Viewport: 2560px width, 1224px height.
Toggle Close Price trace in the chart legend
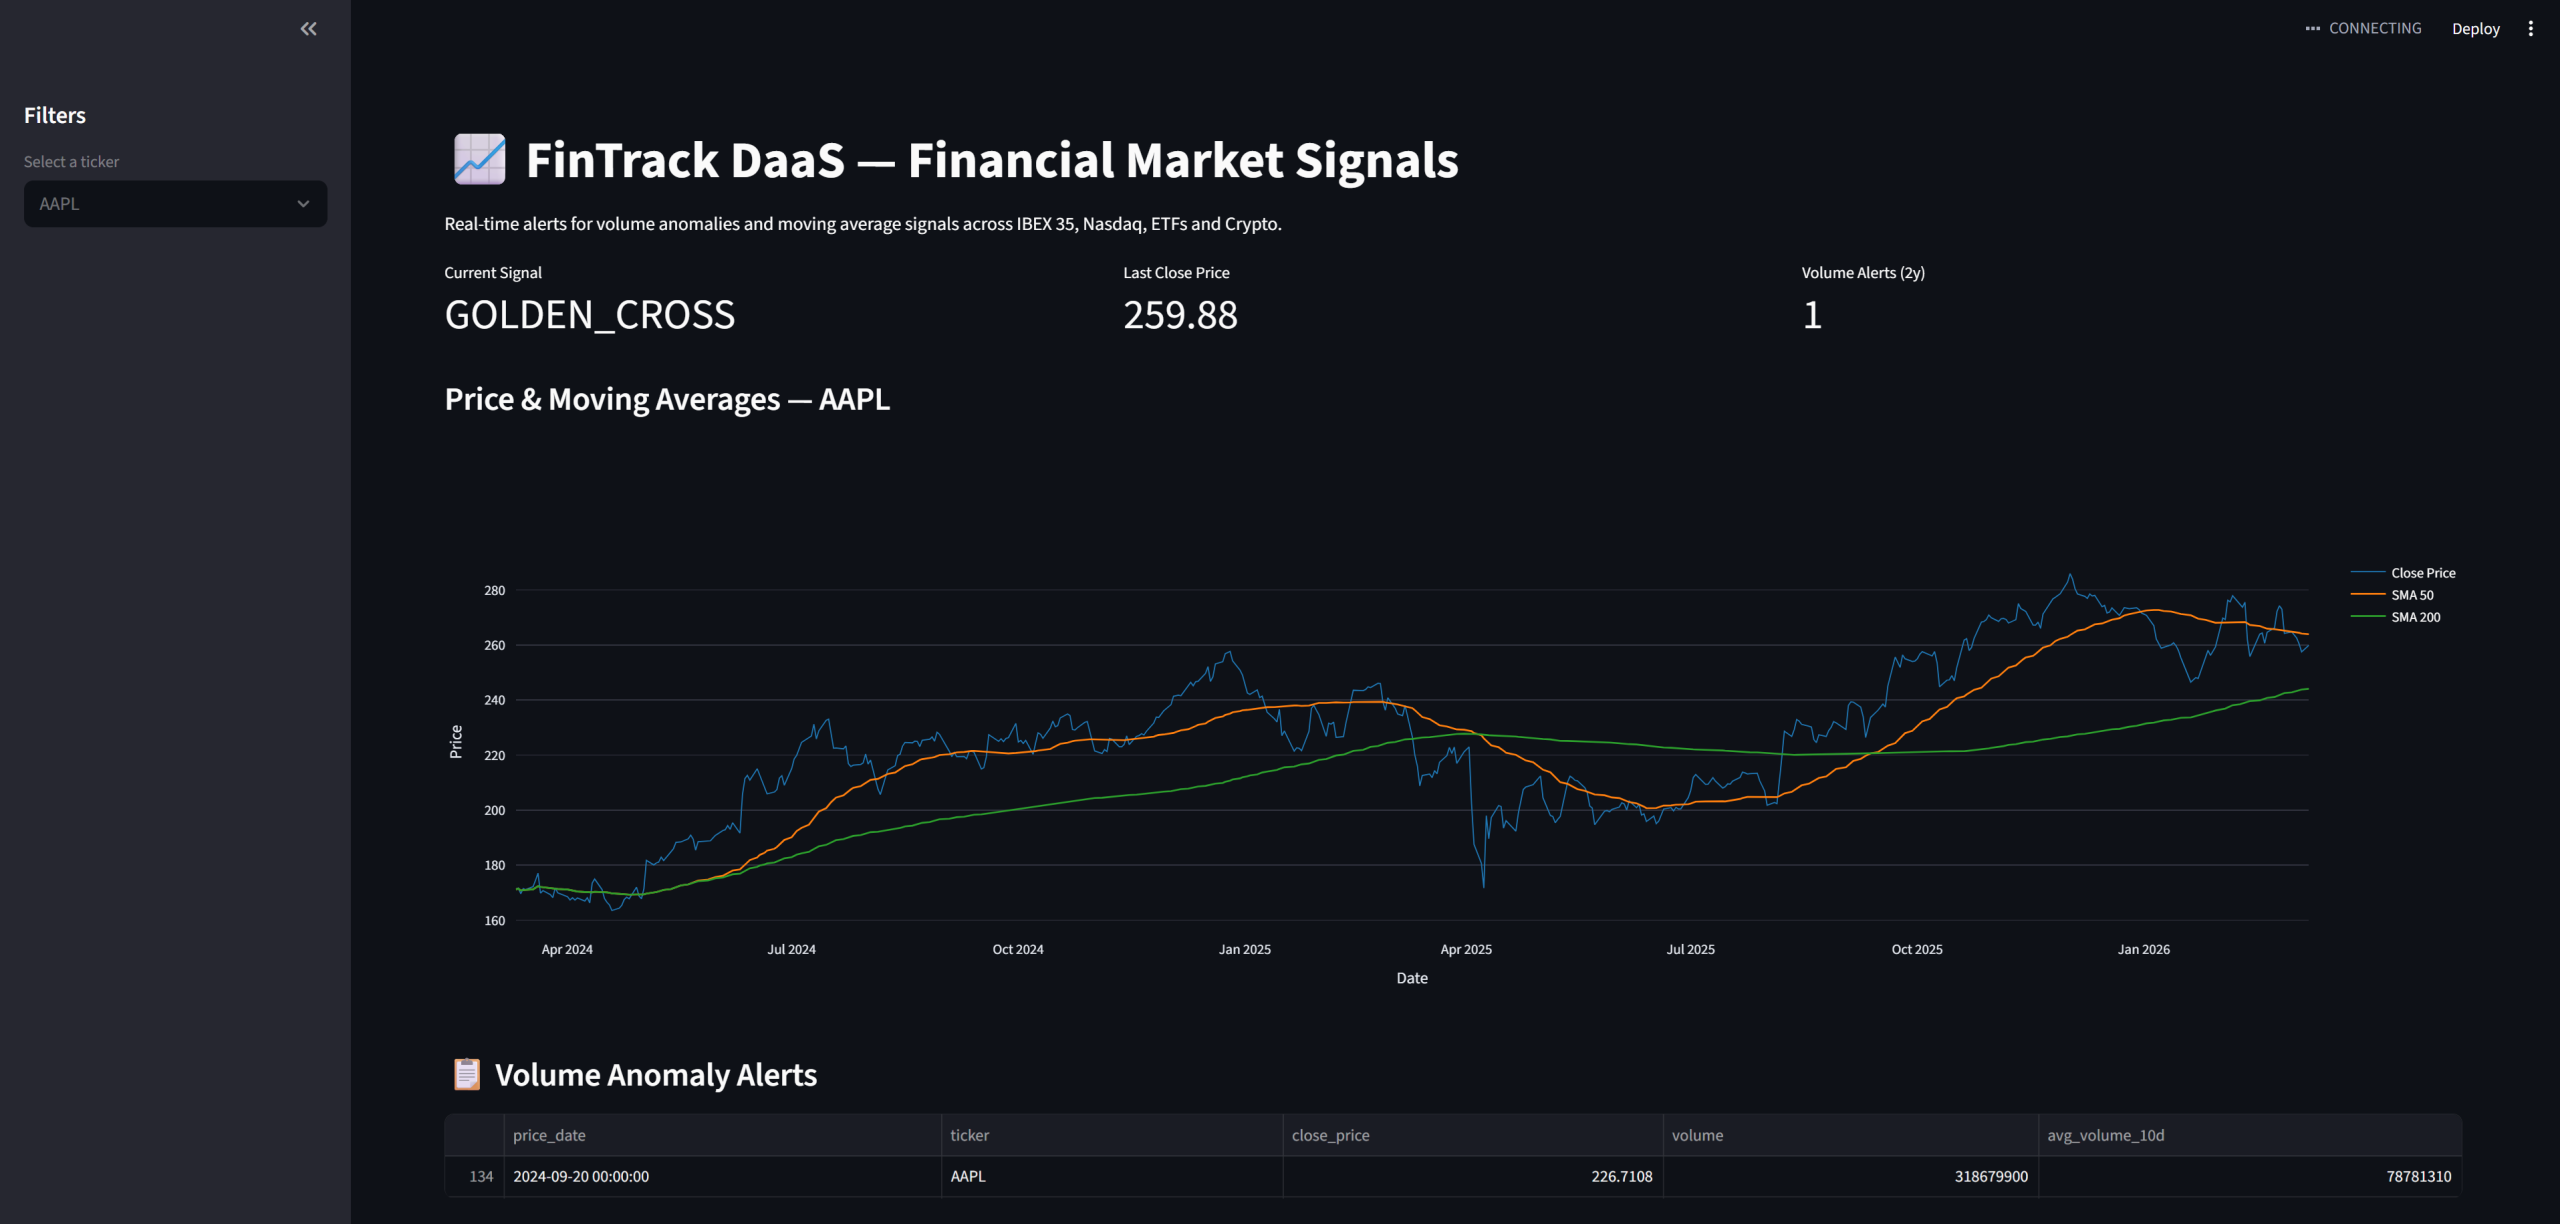(2422, 573)
